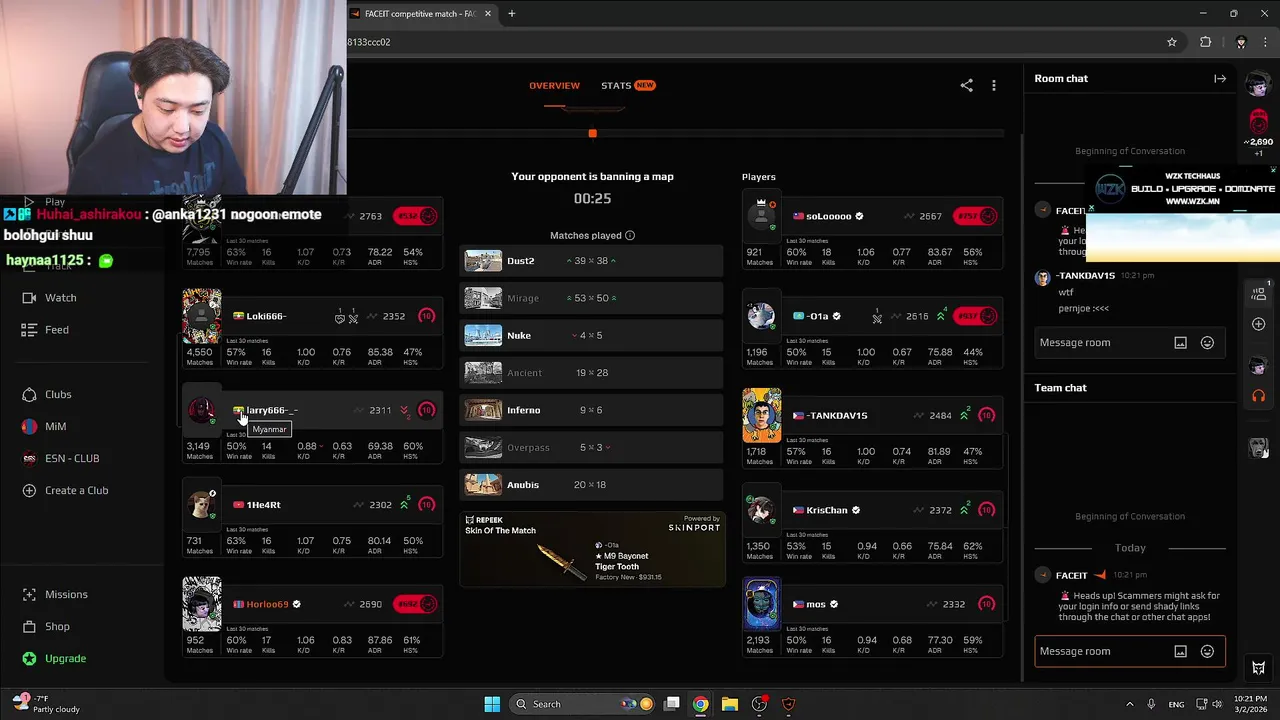1280x720 pixels.
Task: Open player soLooooo profile
Action: [829, 216]
